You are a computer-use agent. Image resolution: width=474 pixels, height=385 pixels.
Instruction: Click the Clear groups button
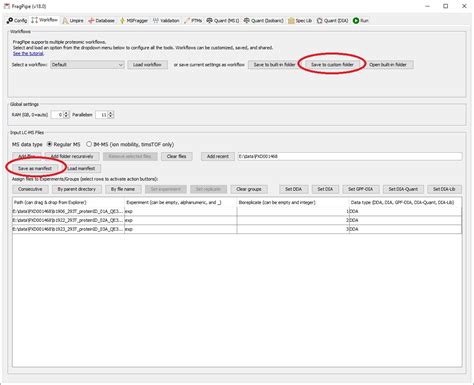click(x=249, y=189)
